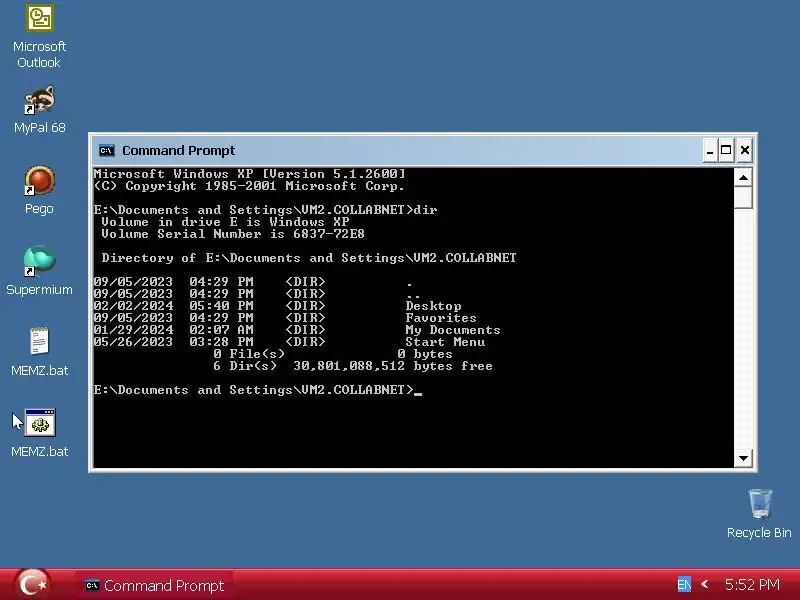
Task: Select the MEMZ.bat notepad-style file icon
Action: 39,352
